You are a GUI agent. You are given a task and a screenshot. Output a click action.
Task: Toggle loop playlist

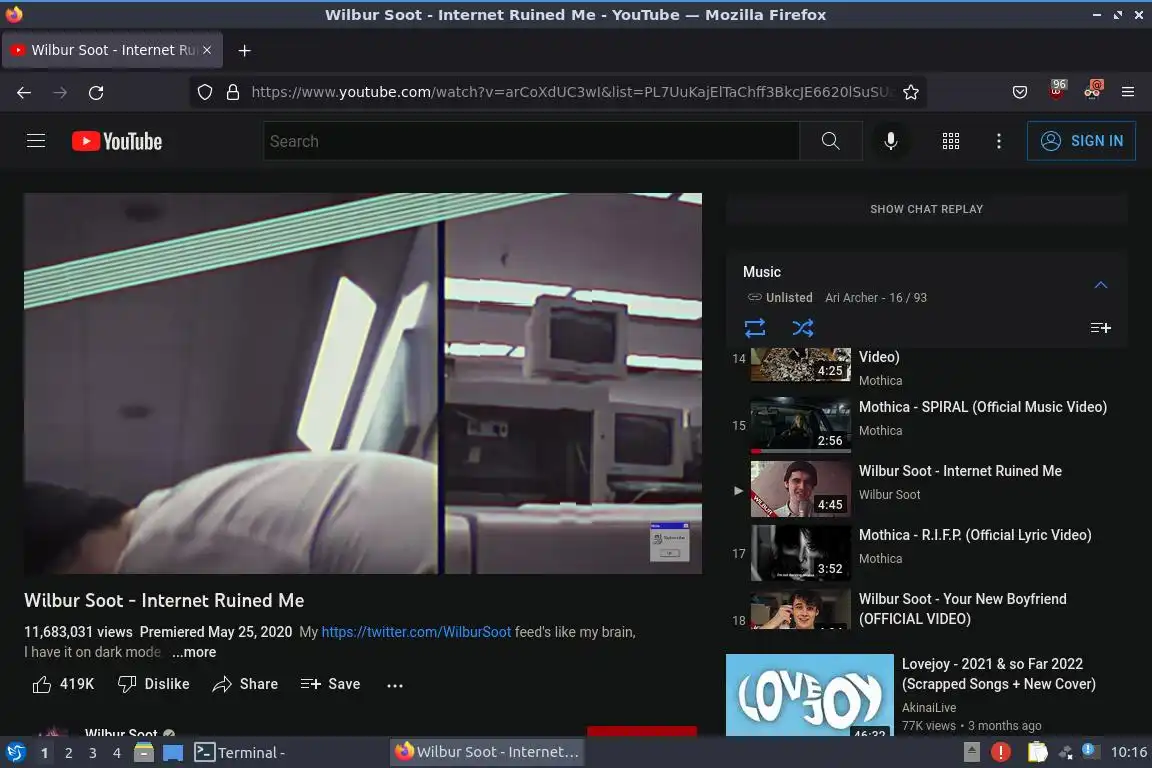[755, 328]
